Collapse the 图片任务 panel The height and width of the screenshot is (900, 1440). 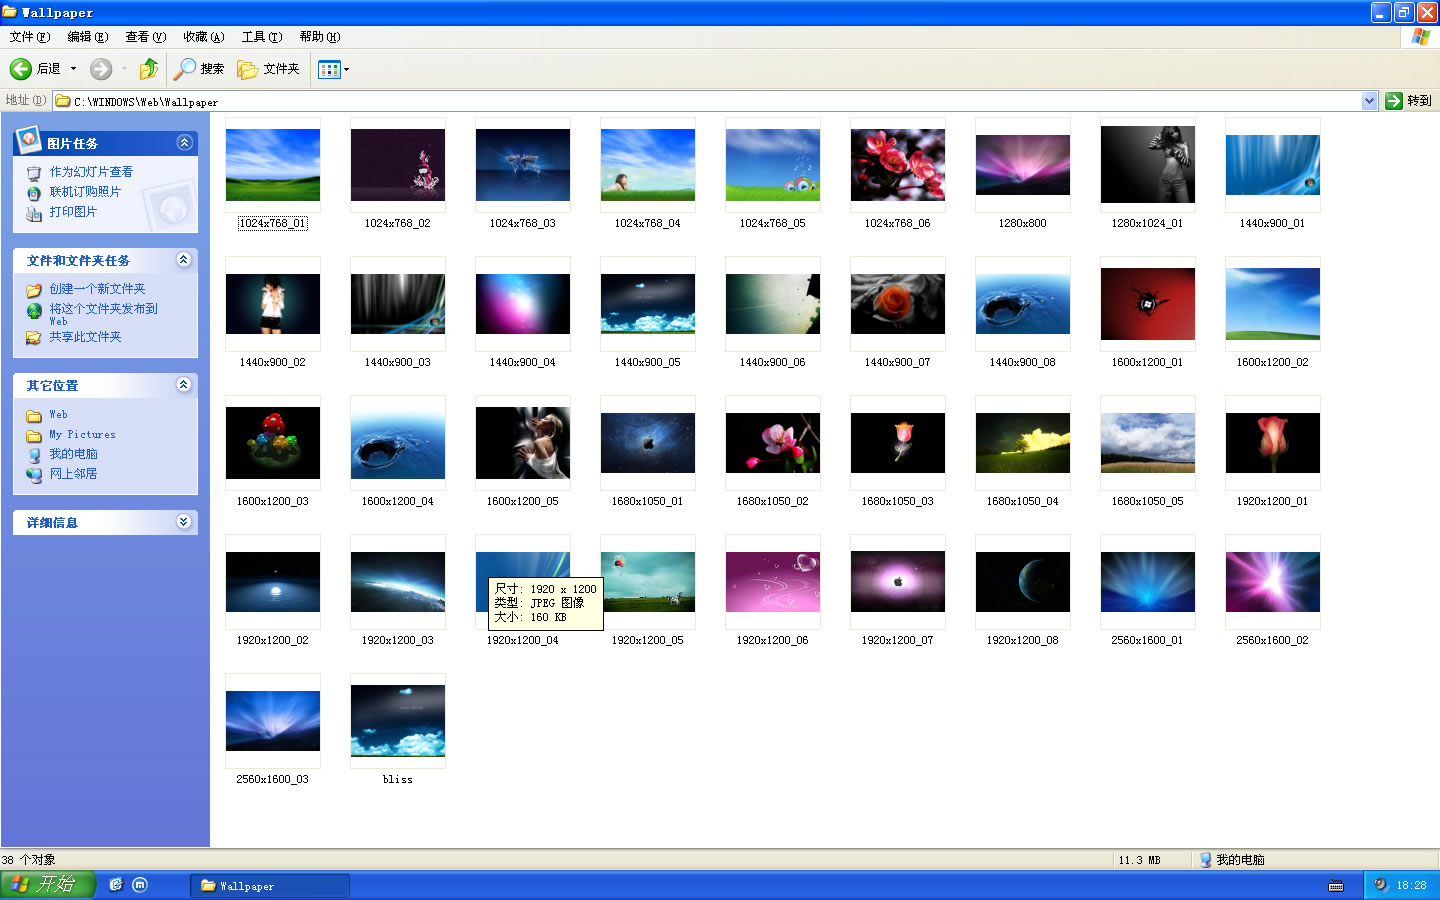pos(184,143)
